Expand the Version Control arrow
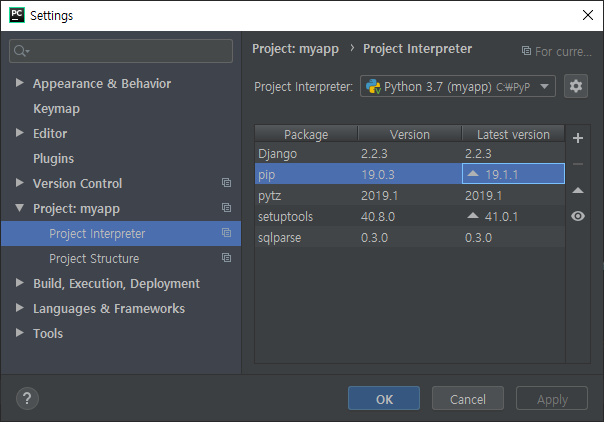The width and height of the screenshot is (604, 422). click(20, 183)
